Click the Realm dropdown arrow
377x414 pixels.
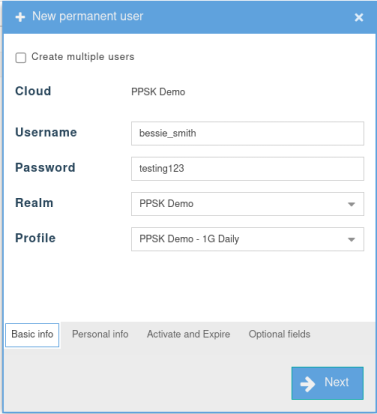click(351, 204)
